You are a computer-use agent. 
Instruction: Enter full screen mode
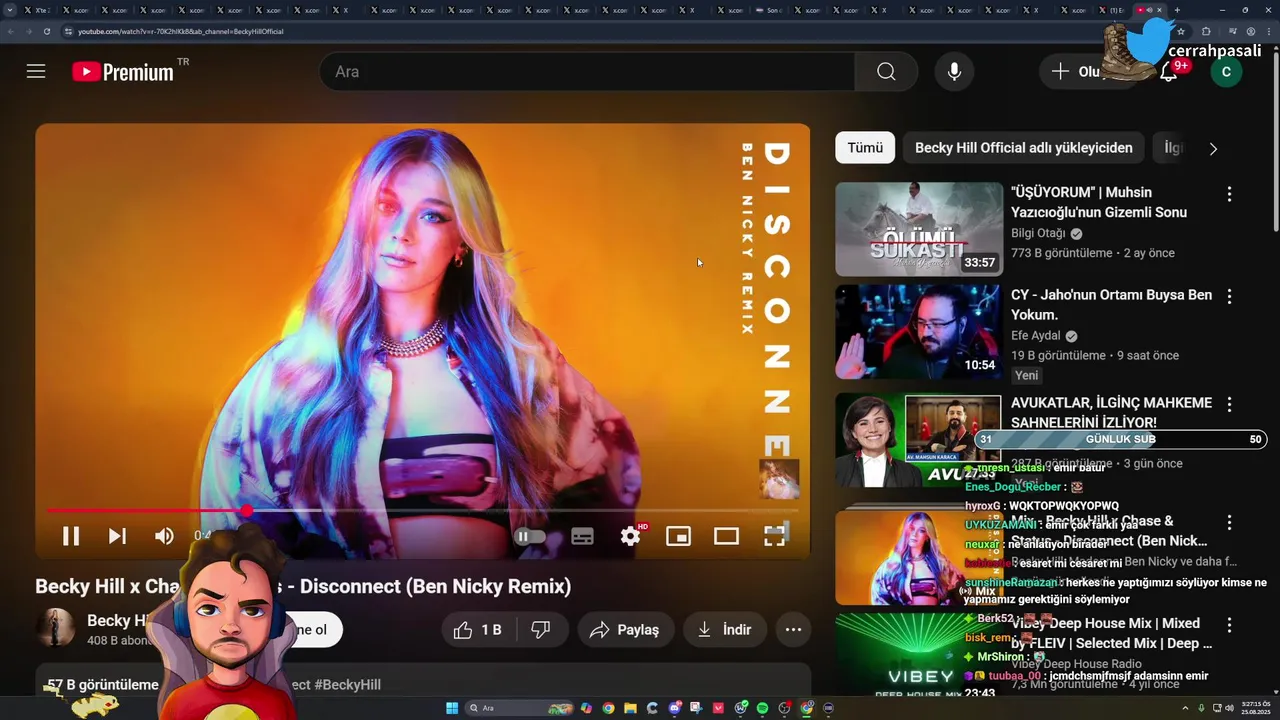(774, 536)
